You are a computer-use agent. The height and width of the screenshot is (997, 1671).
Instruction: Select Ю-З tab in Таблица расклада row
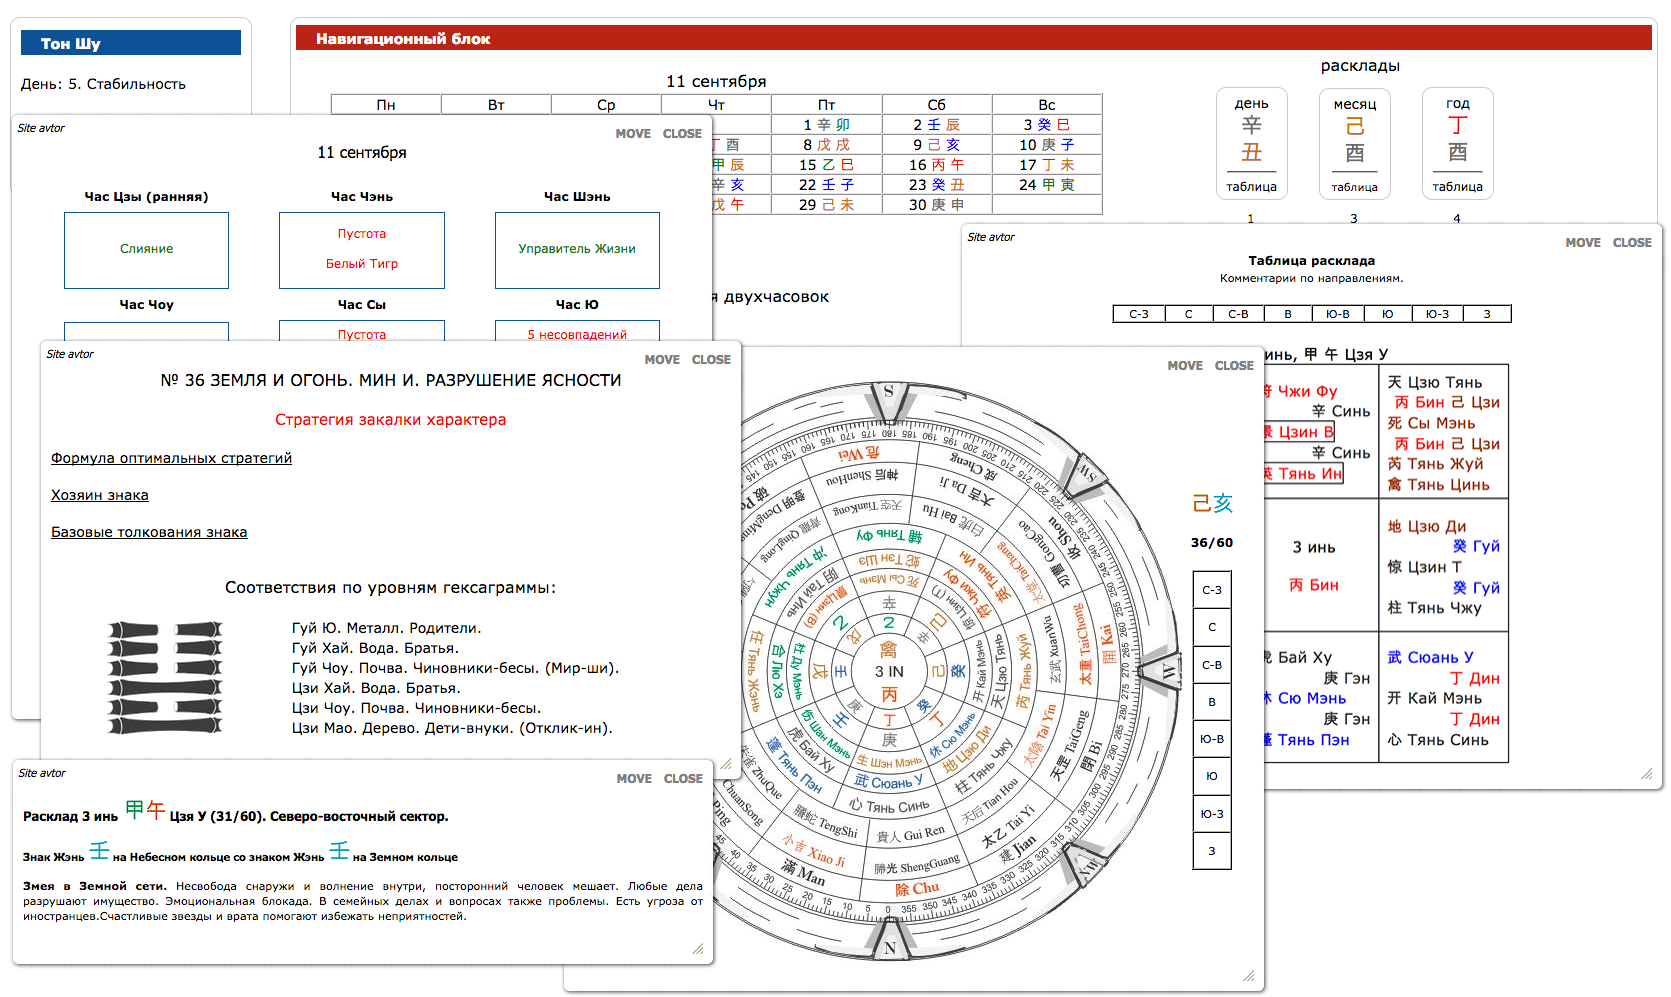(x=1437, y=314)
